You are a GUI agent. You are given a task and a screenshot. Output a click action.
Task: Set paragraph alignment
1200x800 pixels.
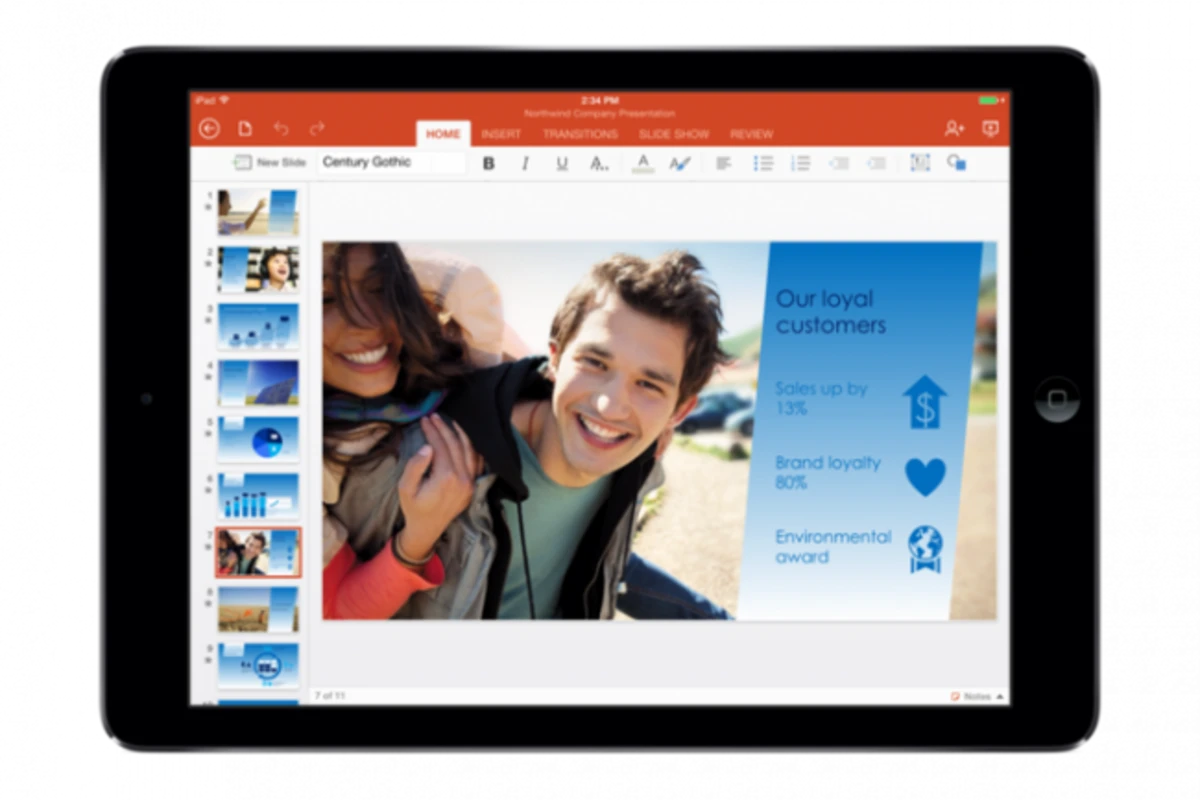[x=723, y=163]
